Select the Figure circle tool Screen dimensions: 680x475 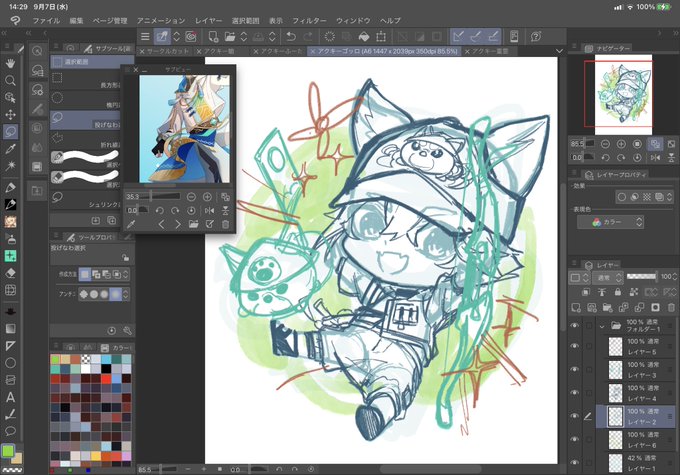coord(10,363)
